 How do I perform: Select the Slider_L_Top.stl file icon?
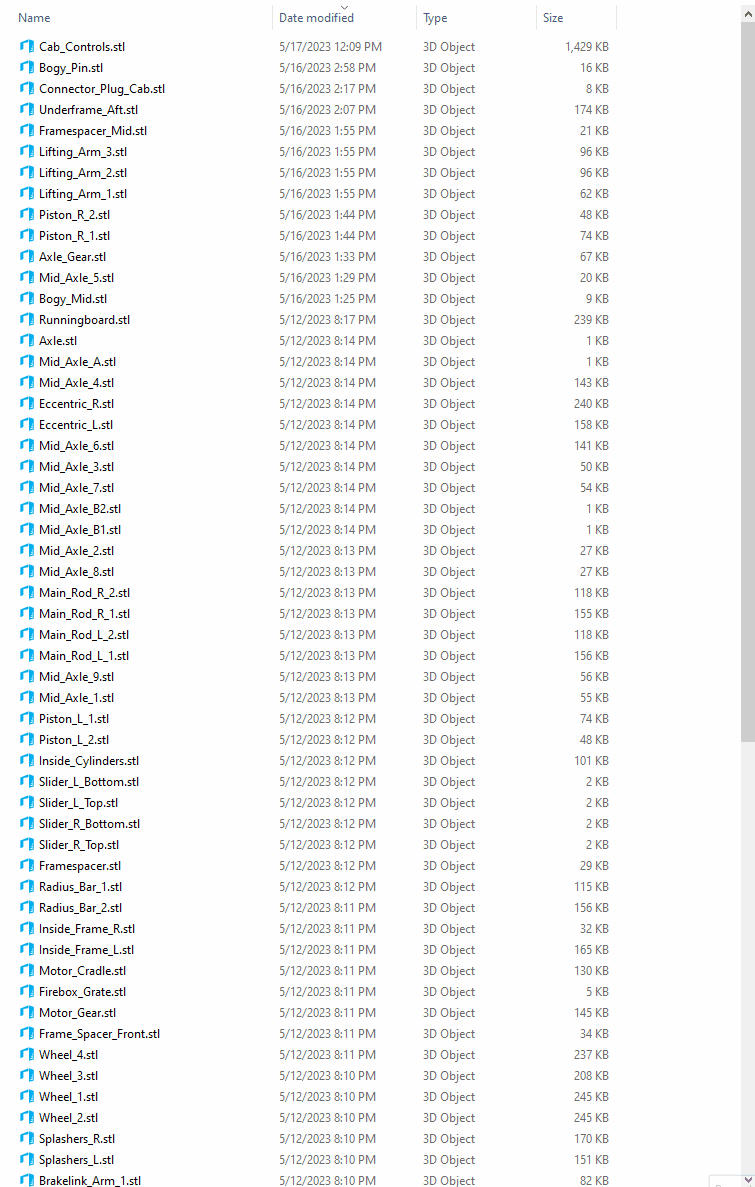point(27,802)
